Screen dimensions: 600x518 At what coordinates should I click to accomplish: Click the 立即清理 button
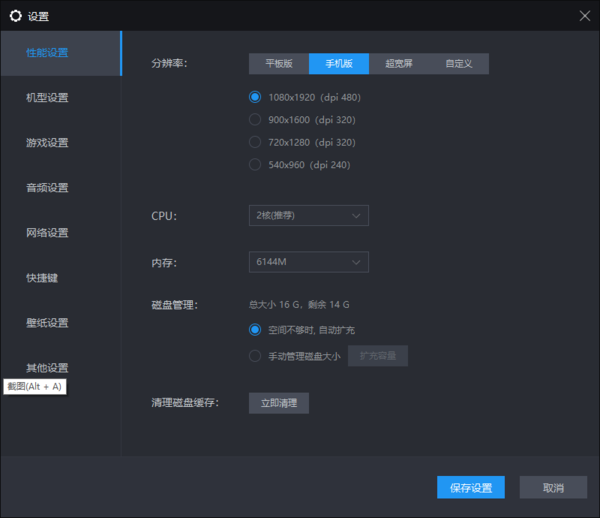pos(279,403)
